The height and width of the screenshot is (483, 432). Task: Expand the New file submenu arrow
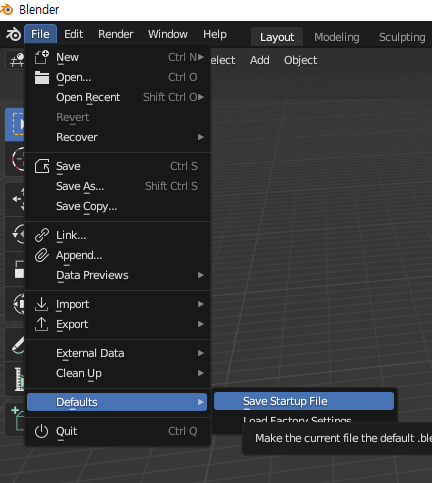(x=201, y=57)
